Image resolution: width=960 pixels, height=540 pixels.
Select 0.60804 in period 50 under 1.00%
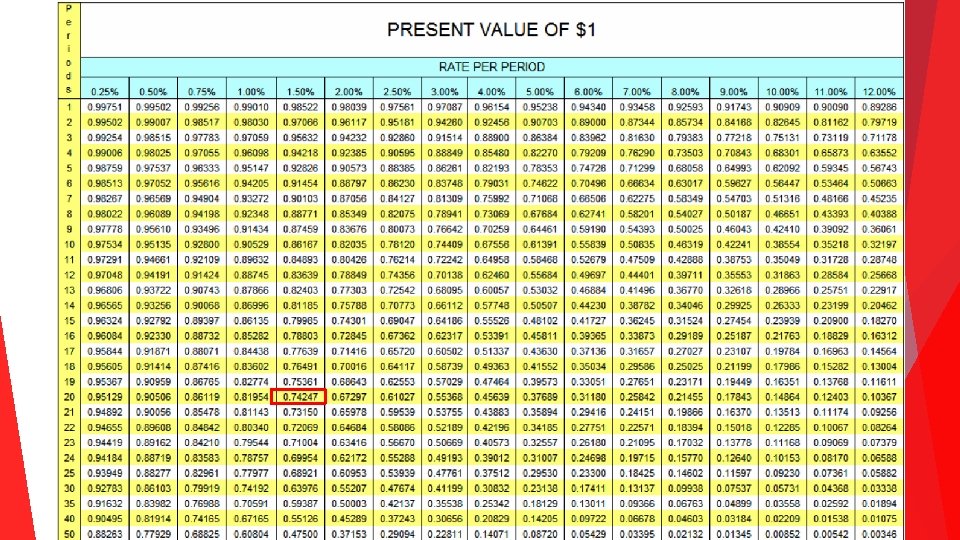click(x=250, y=534)
